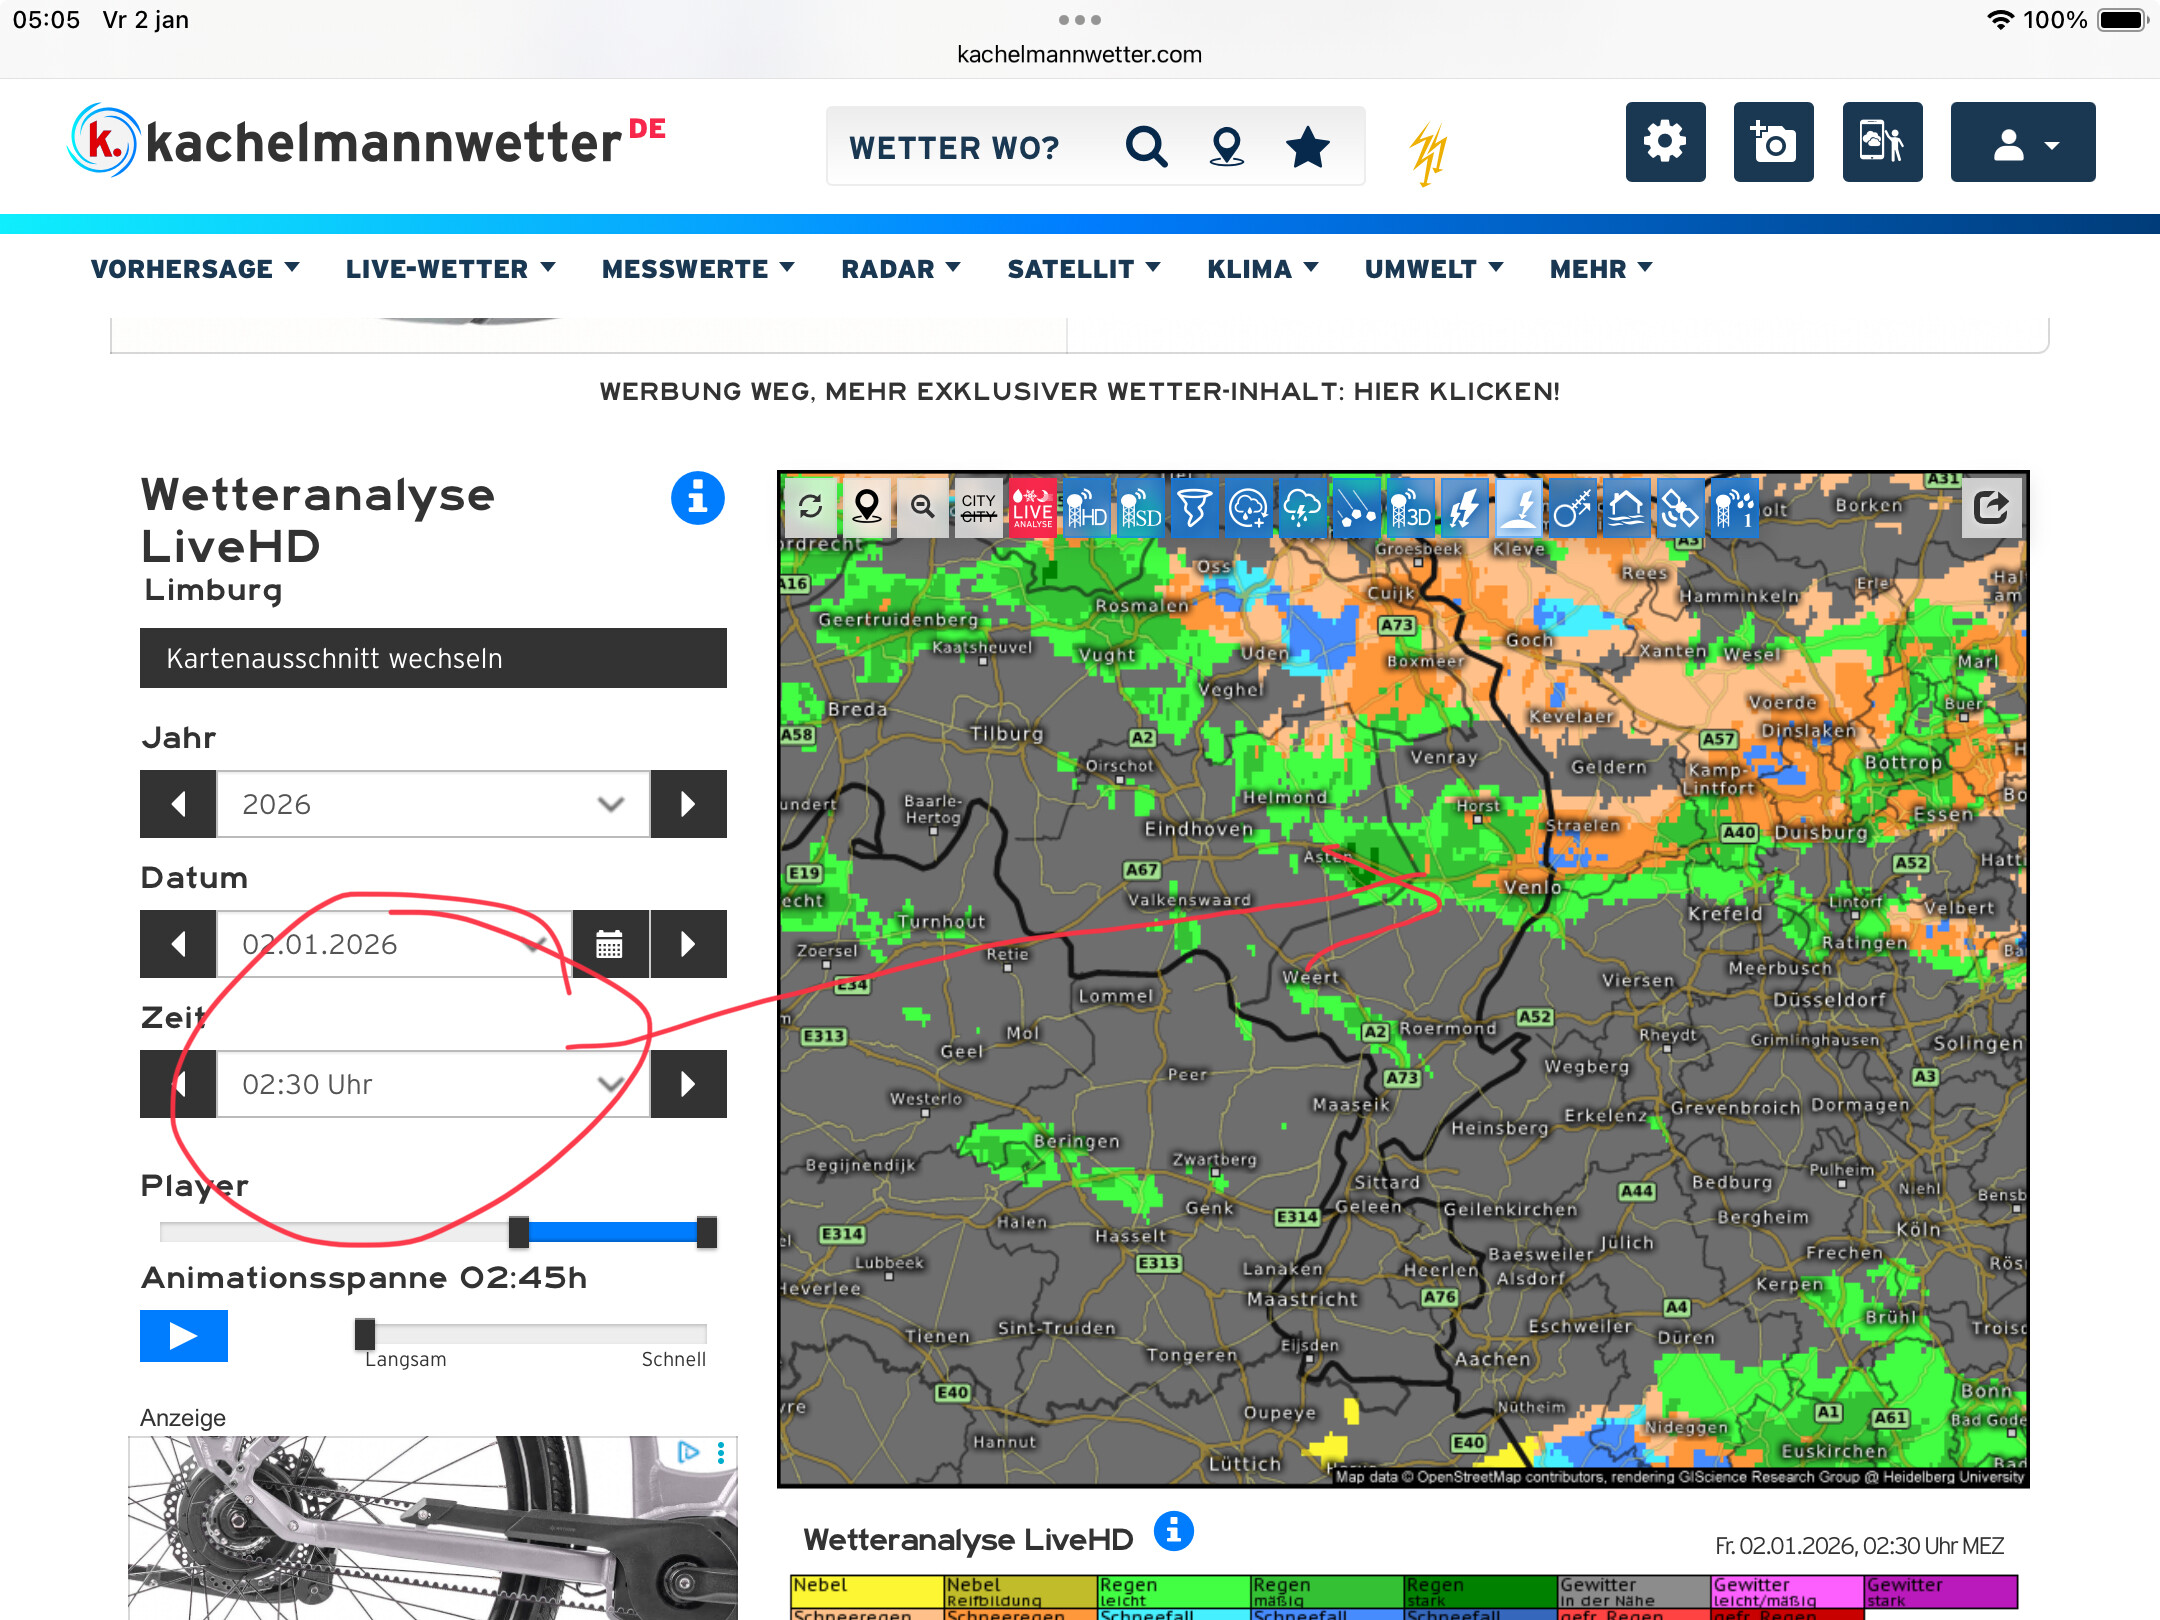Switch to HD radar layer
The width and height of the screenshot is (2160, 1620).
click(1087, 507)
